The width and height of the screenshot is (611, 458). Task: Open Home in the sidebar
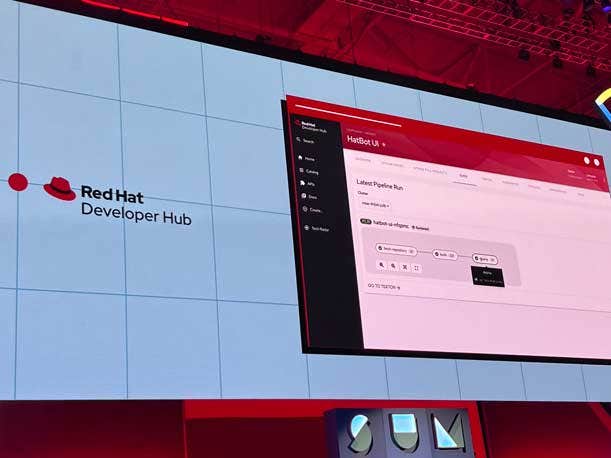pos(309,159)
